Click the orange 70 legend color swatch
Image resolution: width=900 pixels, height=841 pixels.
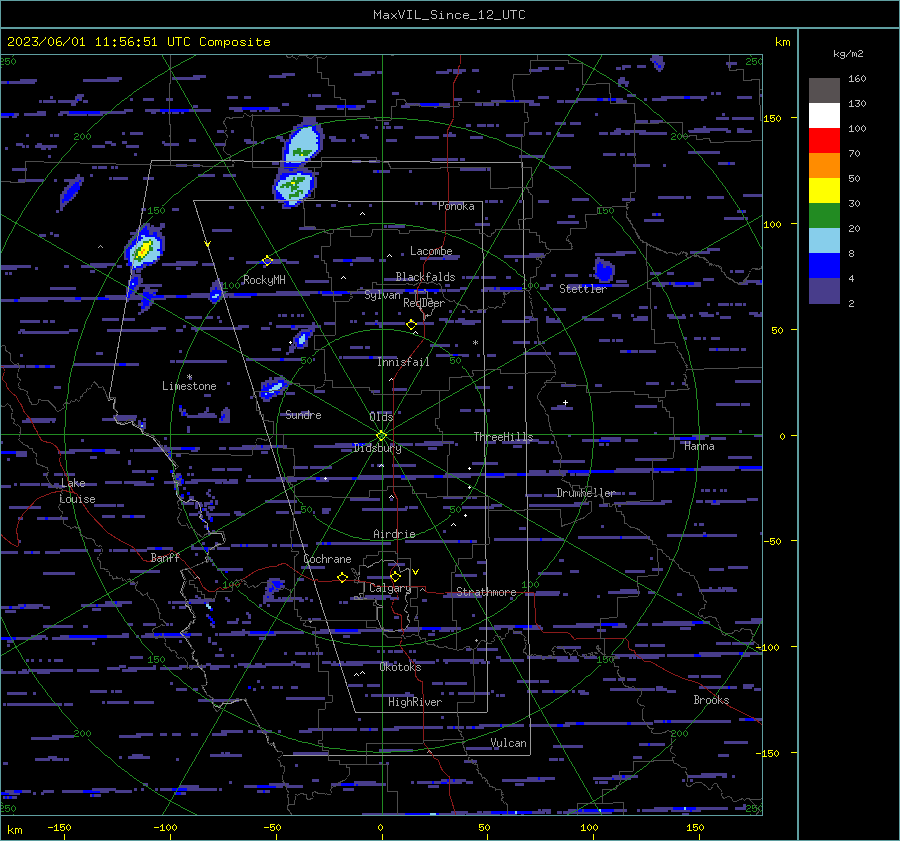click(x=824, y=165)
